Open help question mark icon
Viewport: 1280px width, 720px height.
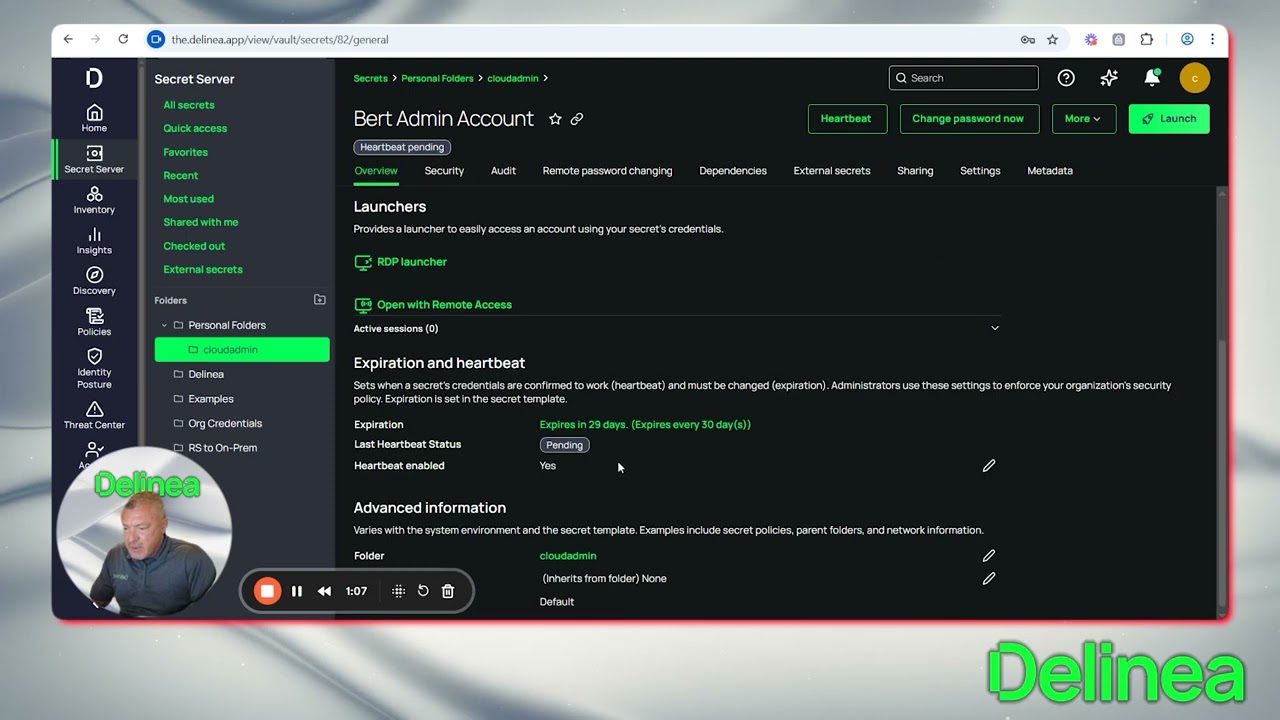point(1066,78)
